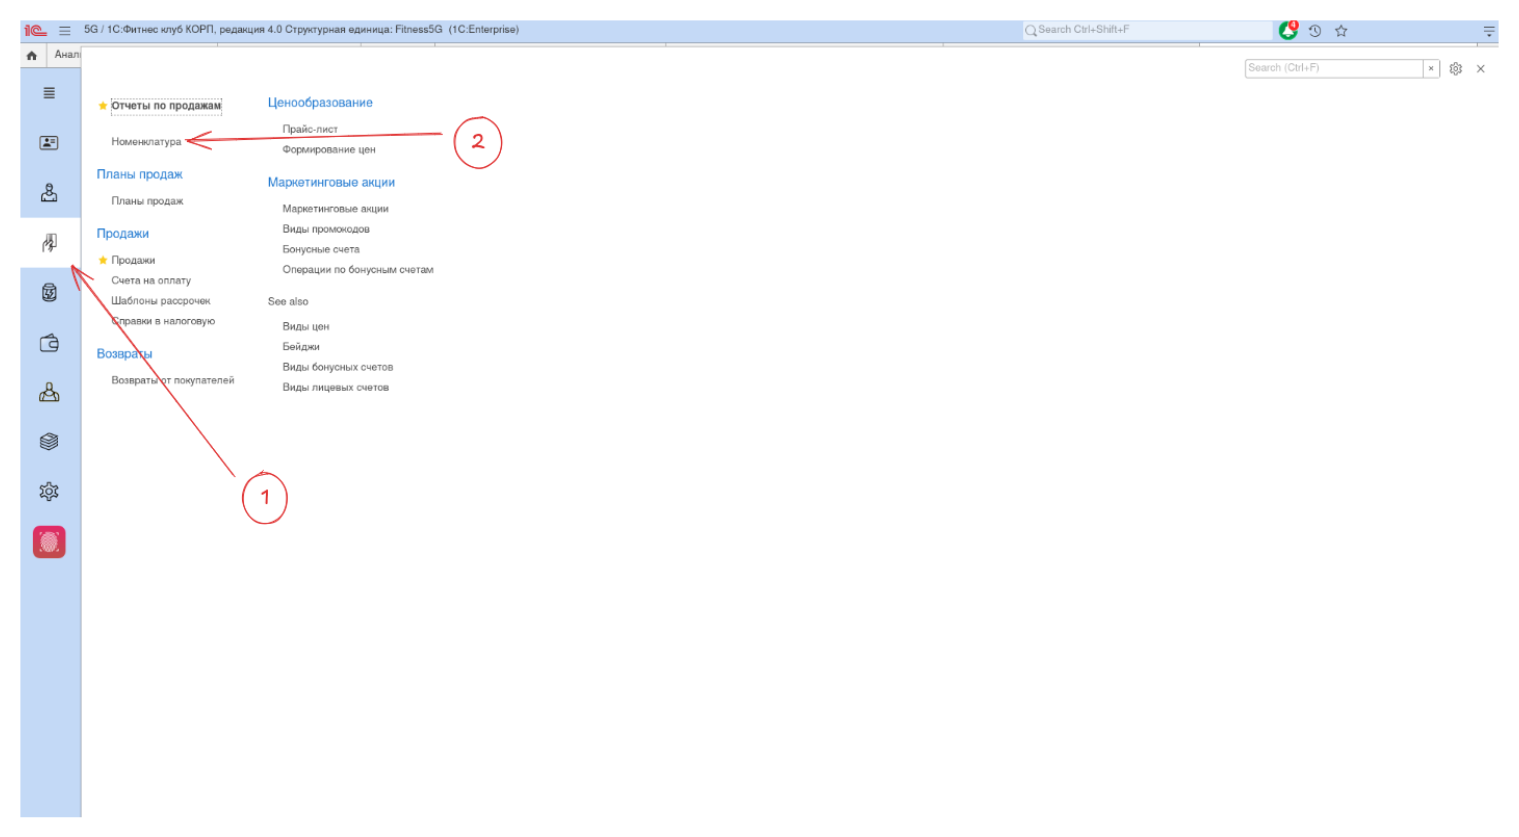Open the main menu next to 1C logo
Viewport: 1519px width, 837px height.
pos(65,30)
